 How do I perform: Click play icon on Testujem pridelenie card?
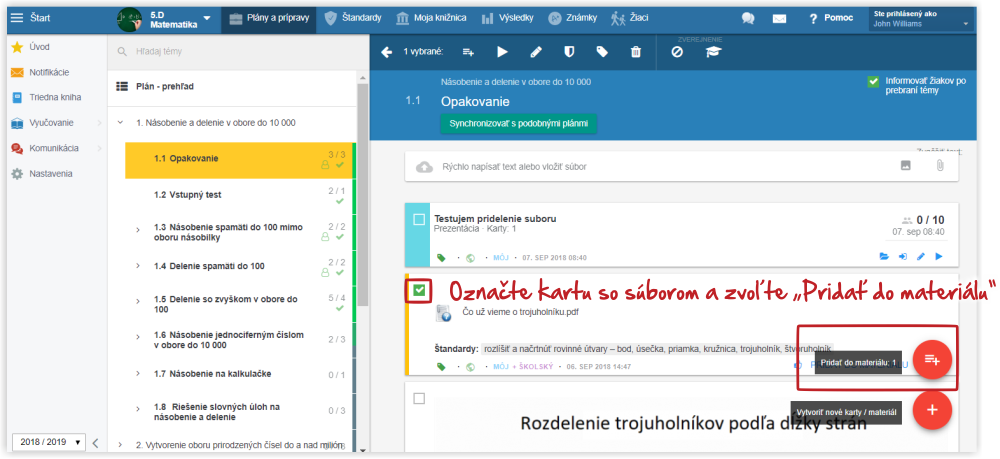pyautogui.click(x=939, y=257)
